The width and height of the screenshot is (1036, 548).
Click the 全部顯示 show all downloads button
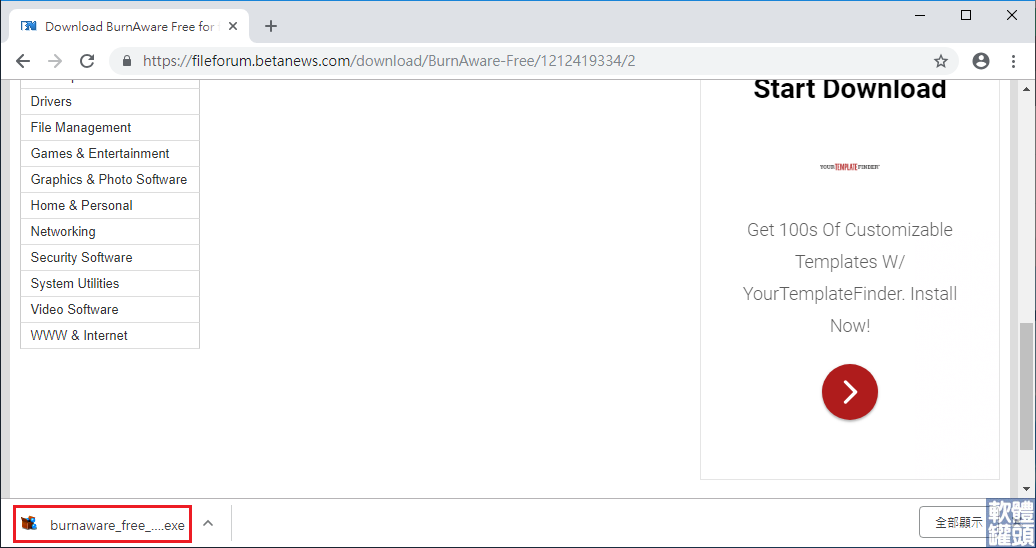click(x=959, y=523)
